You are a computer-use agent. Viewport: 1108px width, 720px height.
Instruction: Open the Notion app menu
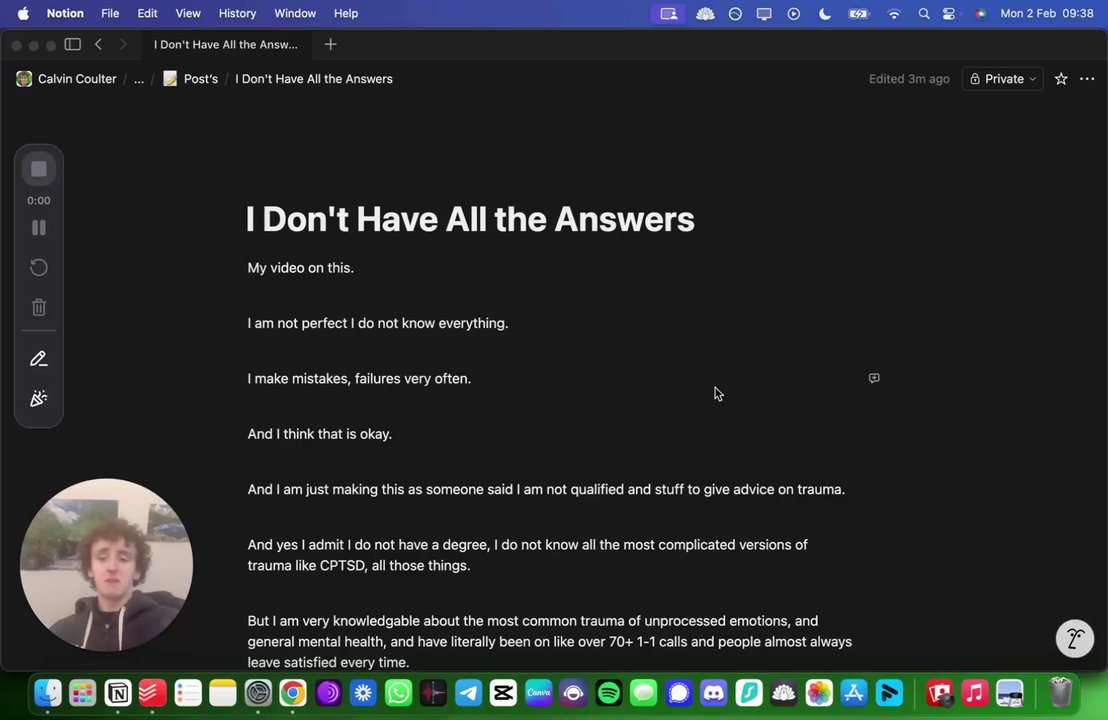click(65, 13)
